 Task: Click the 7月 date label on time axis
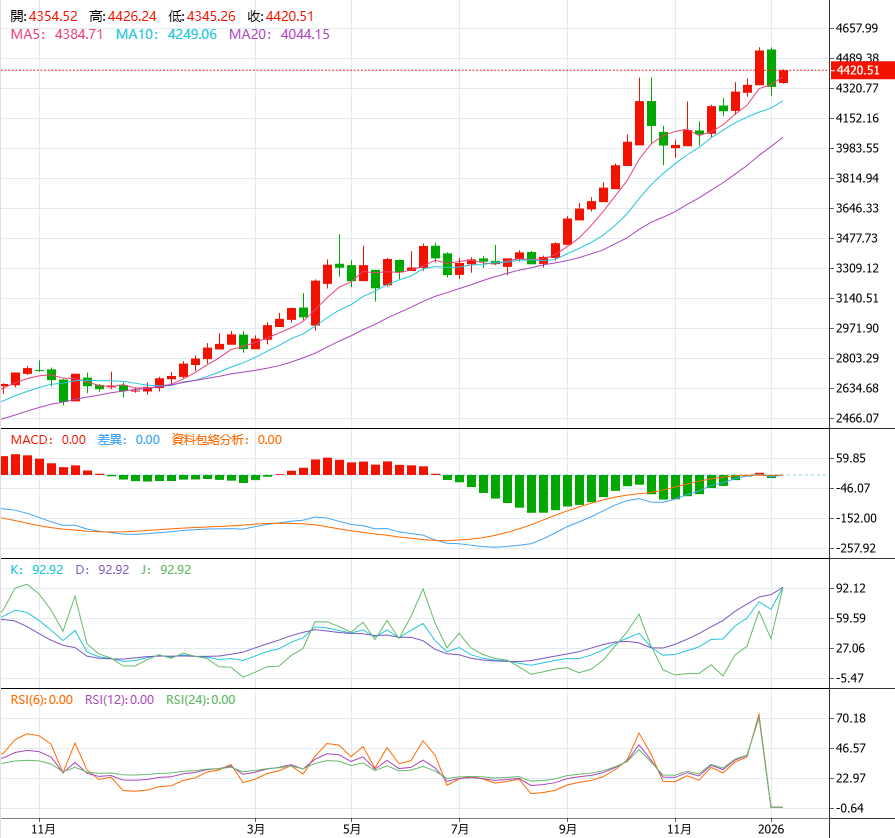tap(460, 828)
